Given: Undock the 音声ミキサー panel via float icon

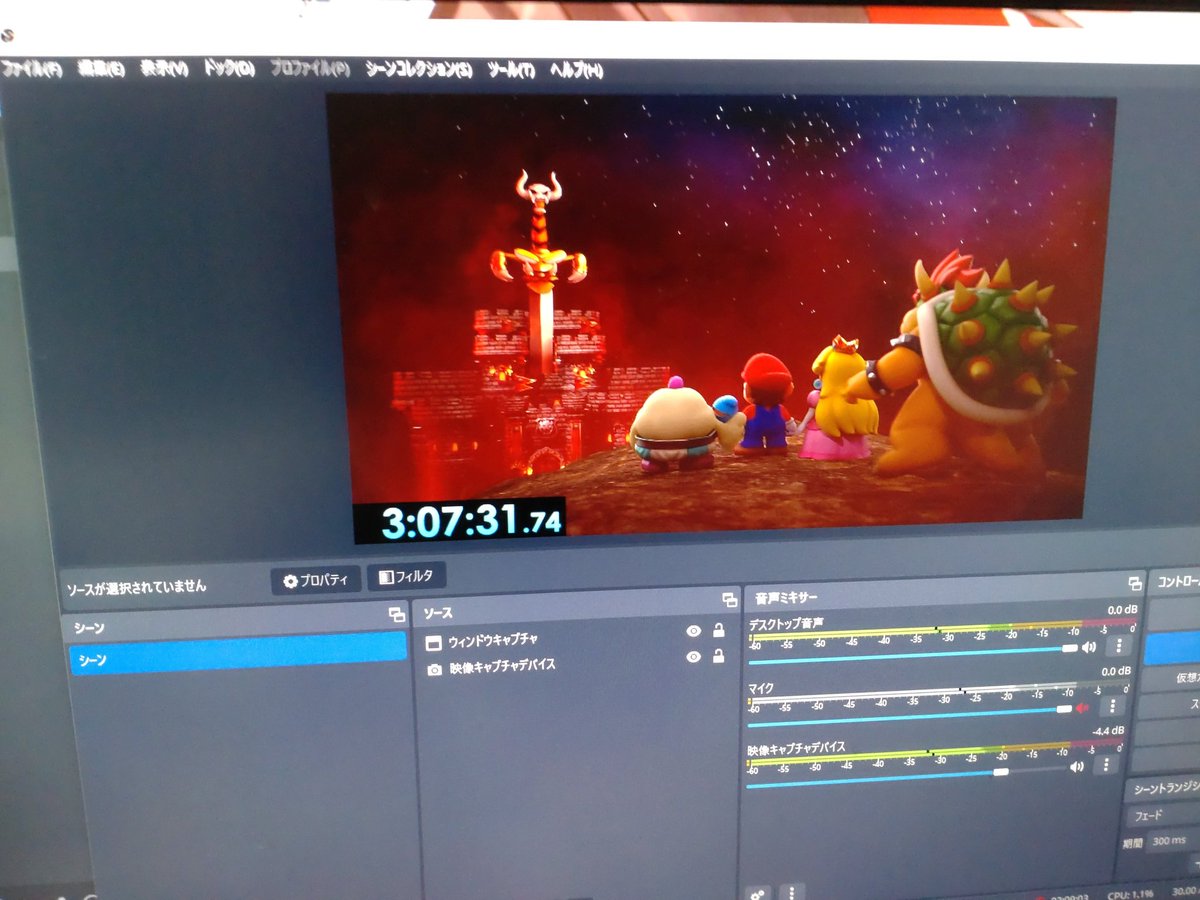Looking at the screenshot, I should coord(1134,583).
